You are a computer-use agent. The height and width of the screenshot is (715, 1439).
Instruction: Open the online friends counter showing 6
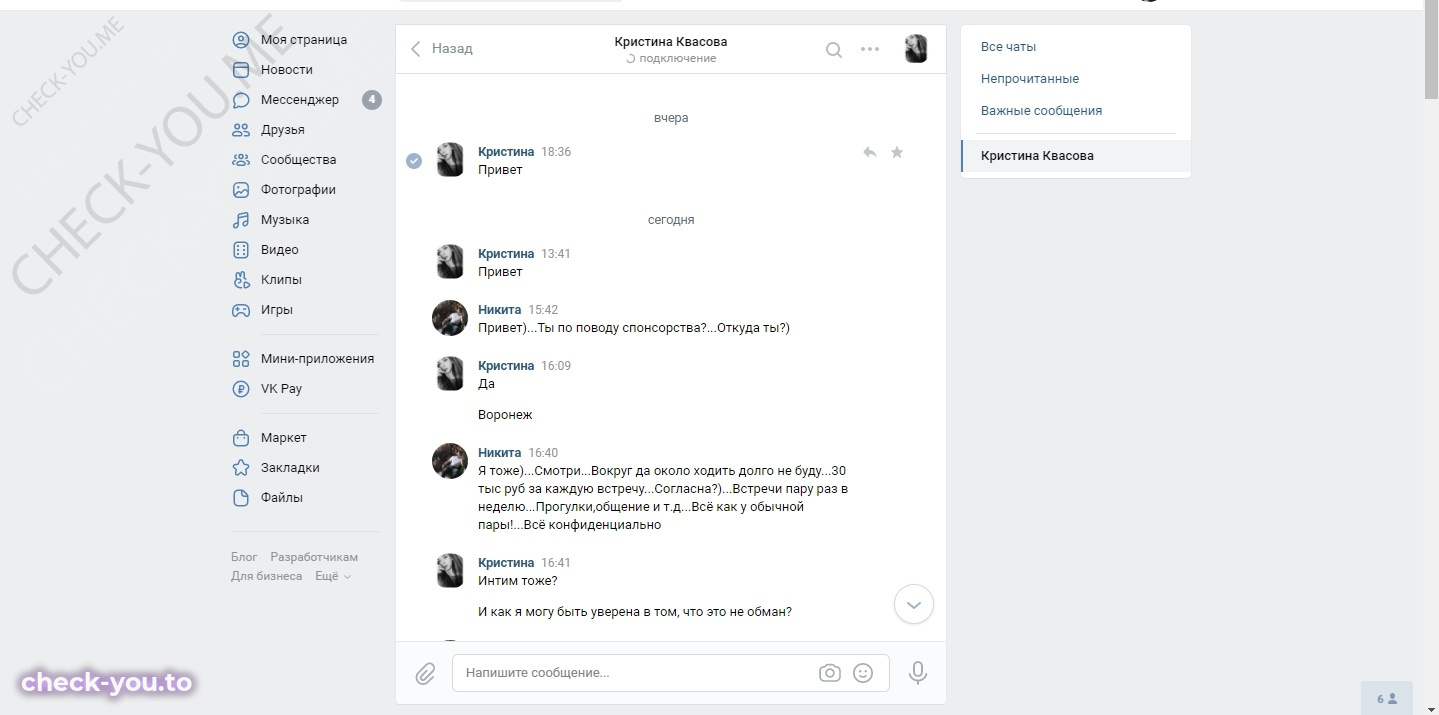click(x=1388, y=699)
